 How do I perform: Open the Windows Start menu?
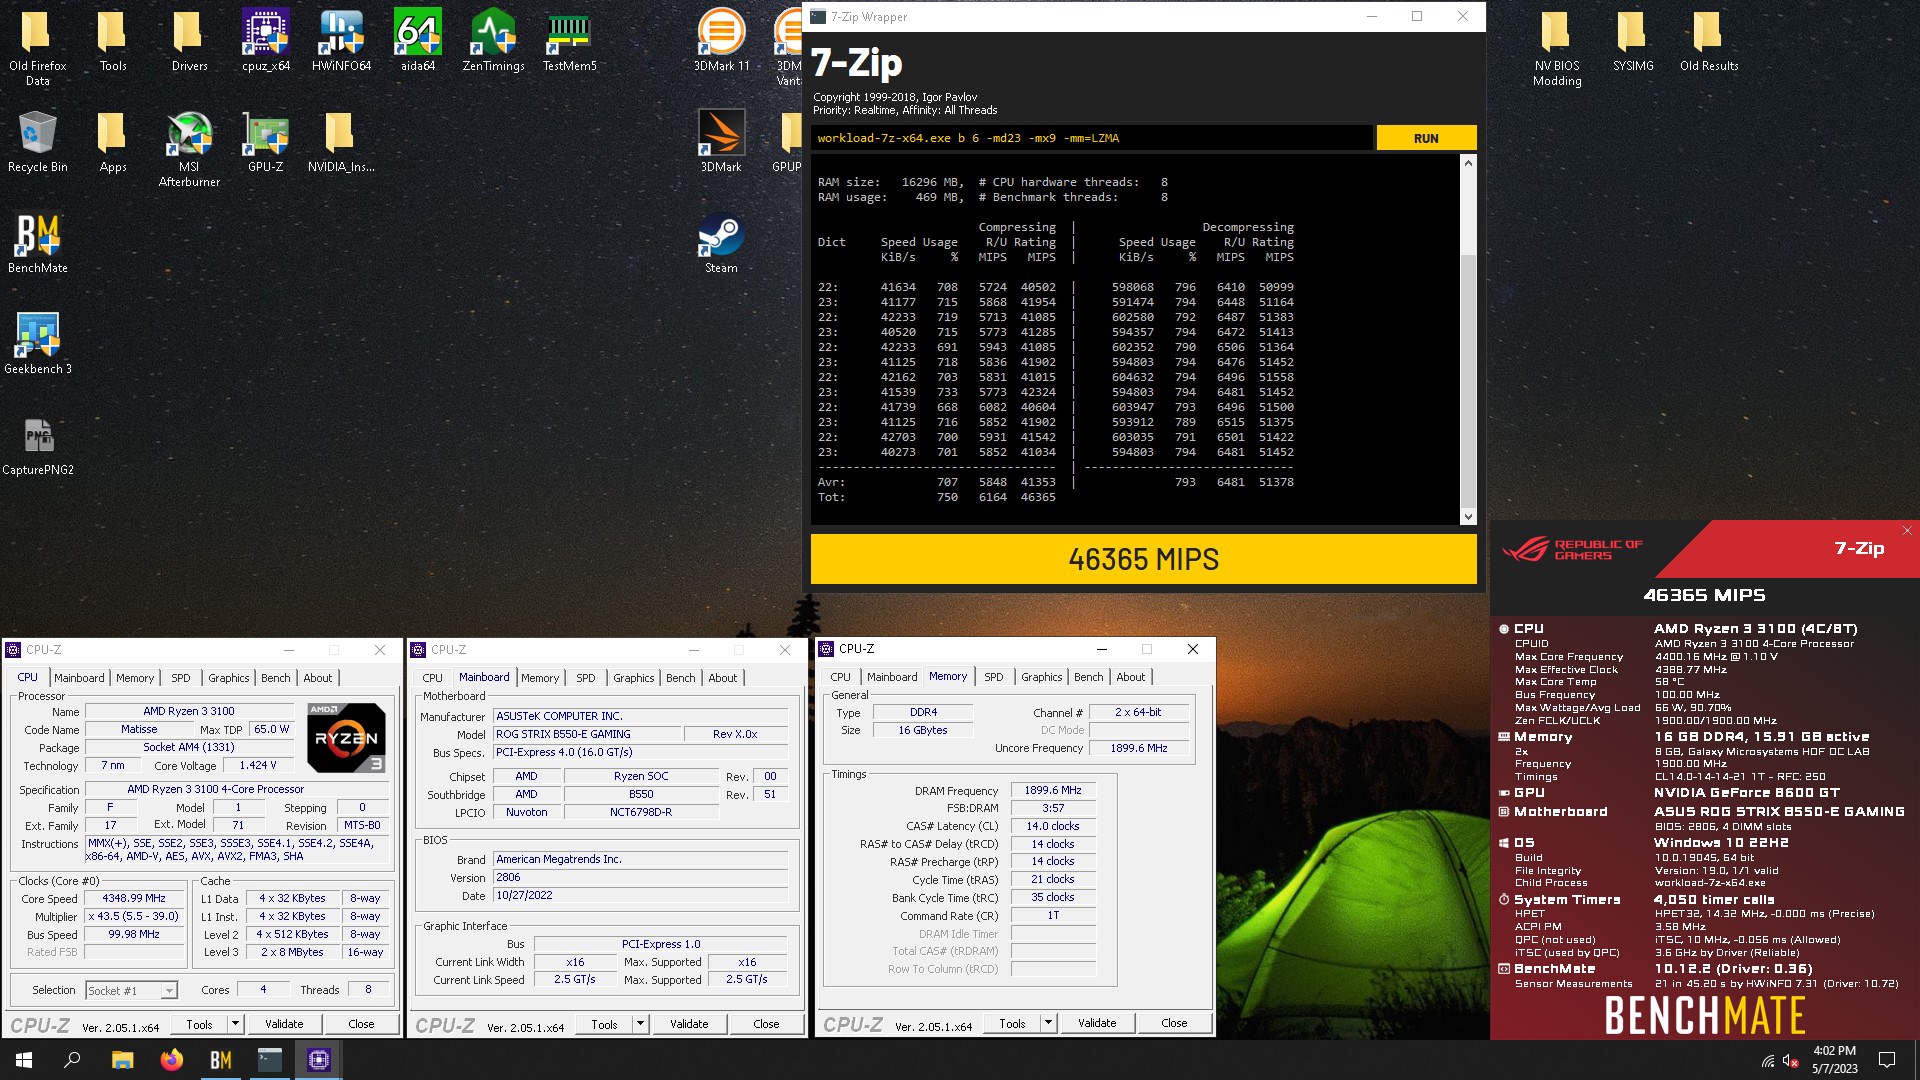(x=24, y=1060)
